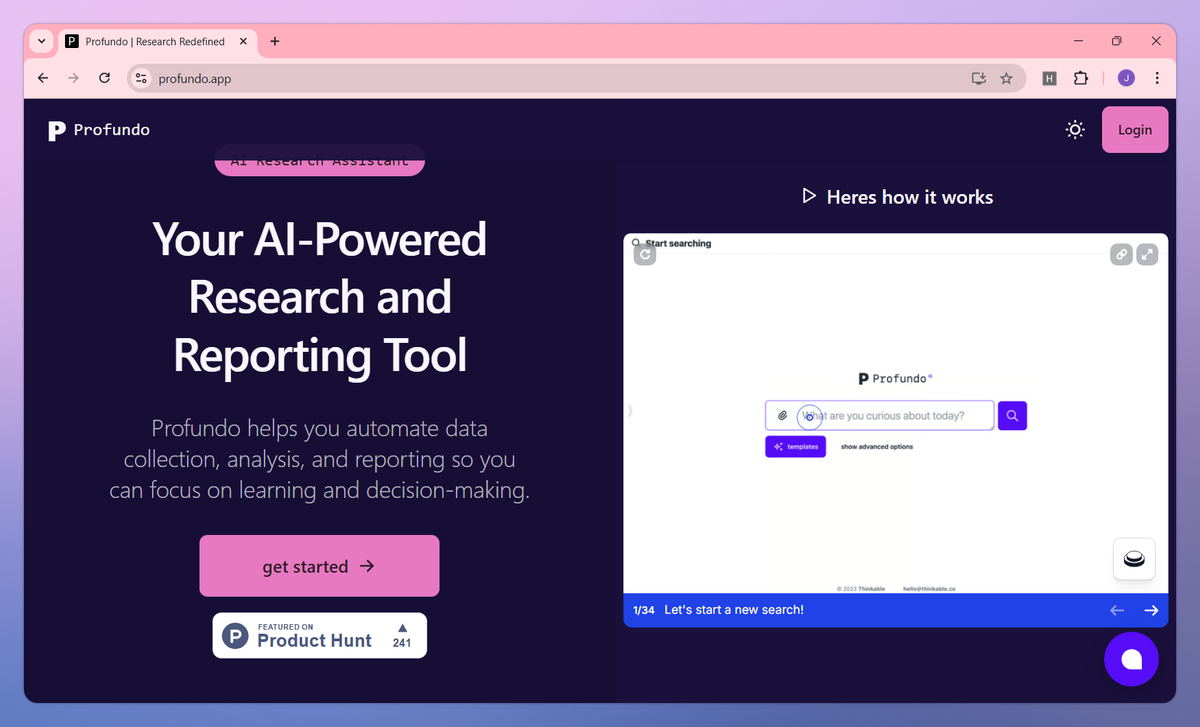Click the play icon beside Heres how it works

tap(809, 197)
